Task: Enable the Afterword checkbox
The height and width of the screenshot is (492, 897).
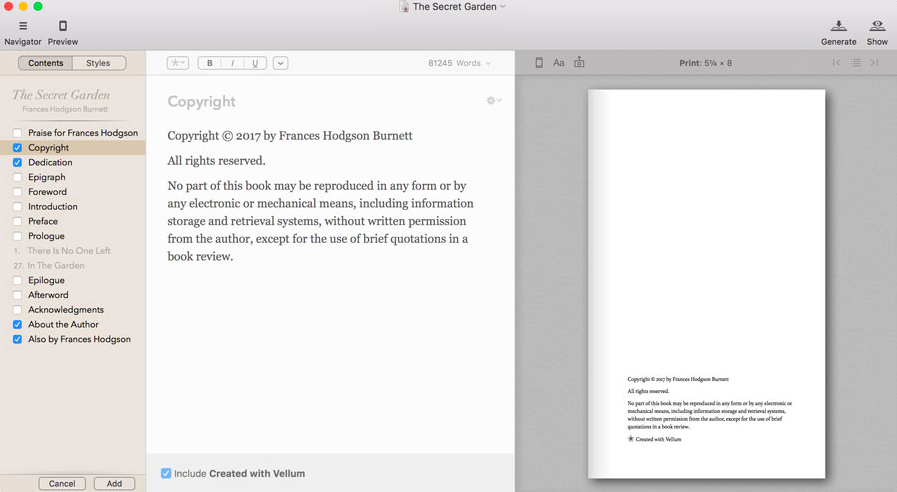Action: 18,295
